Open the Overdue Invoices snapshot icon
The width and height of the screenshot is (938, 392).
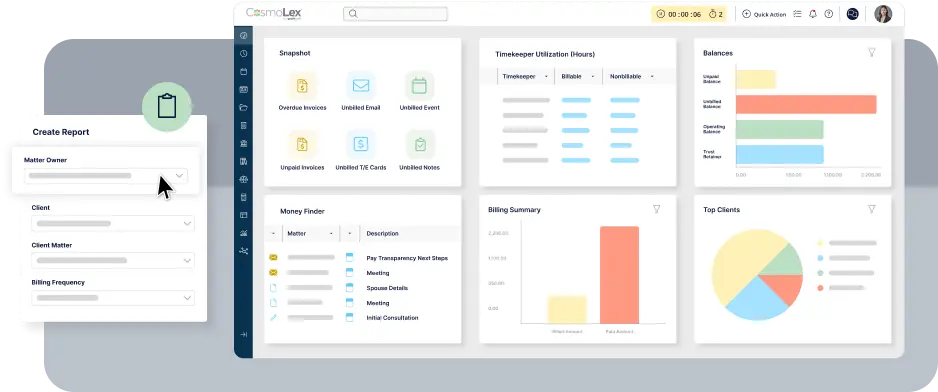click(x=302, y=86)
